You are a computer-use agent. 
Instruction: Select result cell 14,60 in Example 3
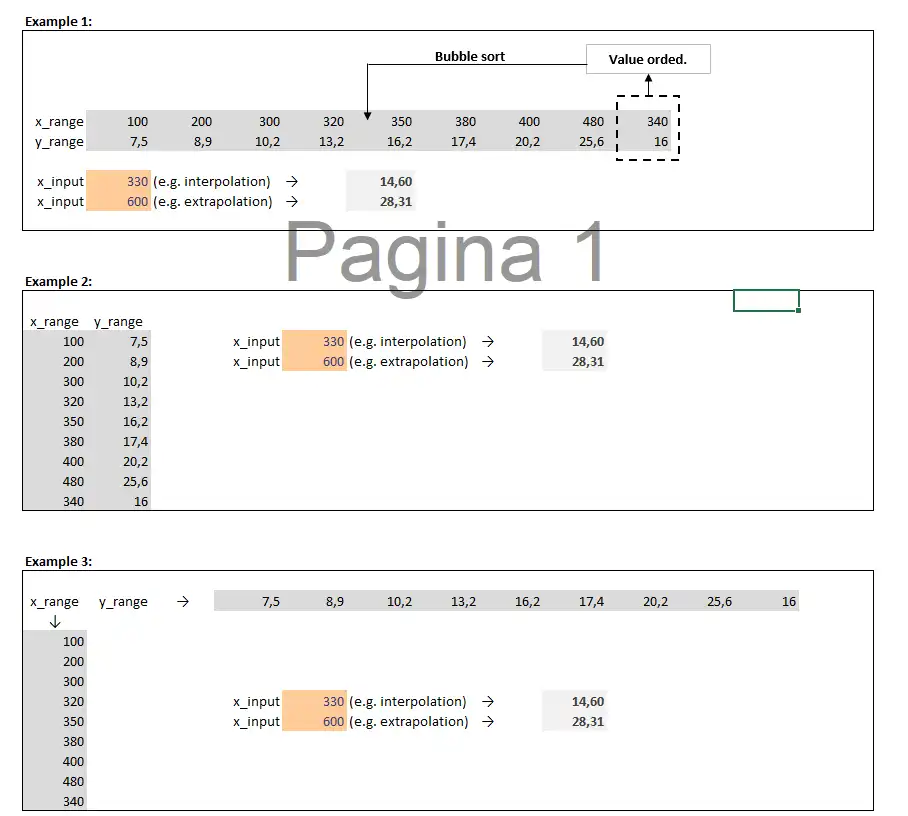pyautogui.click(x=574, y=701)
